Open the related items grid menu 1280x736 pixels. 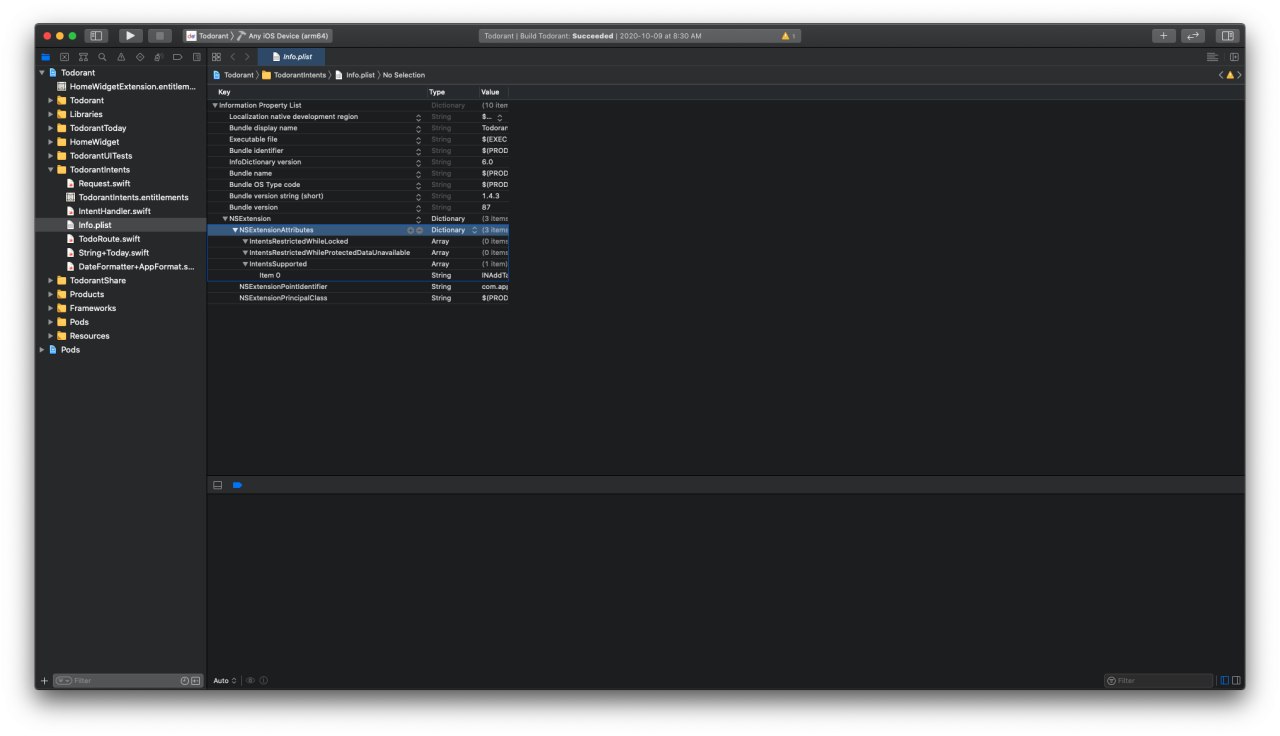[x=216, y=57]
